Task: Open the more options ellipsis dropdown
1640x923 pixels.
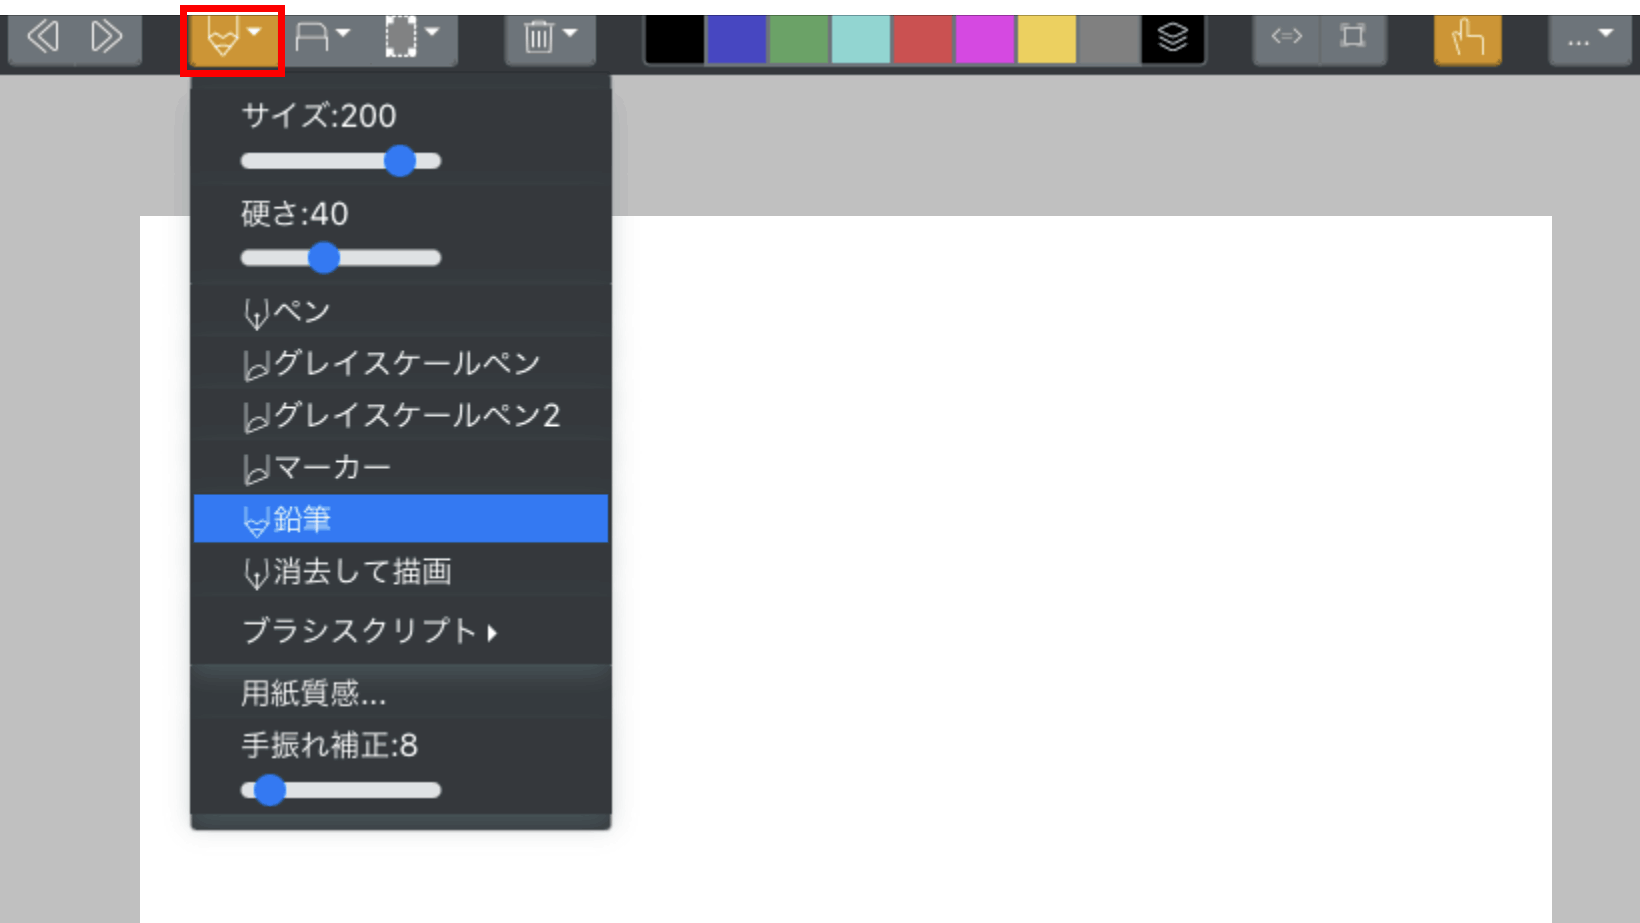Action: click(x=1590, y=38)
